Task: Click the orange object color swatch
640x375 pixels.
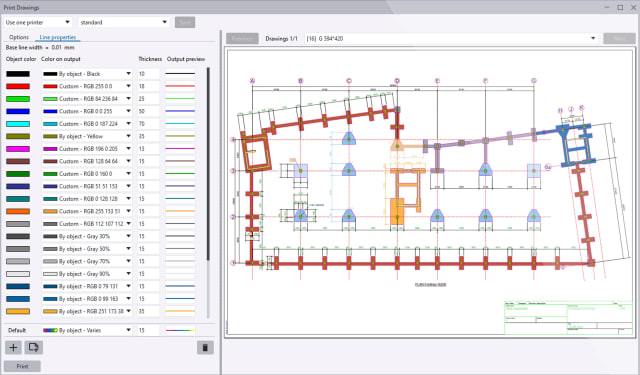Action: [18, 211]
